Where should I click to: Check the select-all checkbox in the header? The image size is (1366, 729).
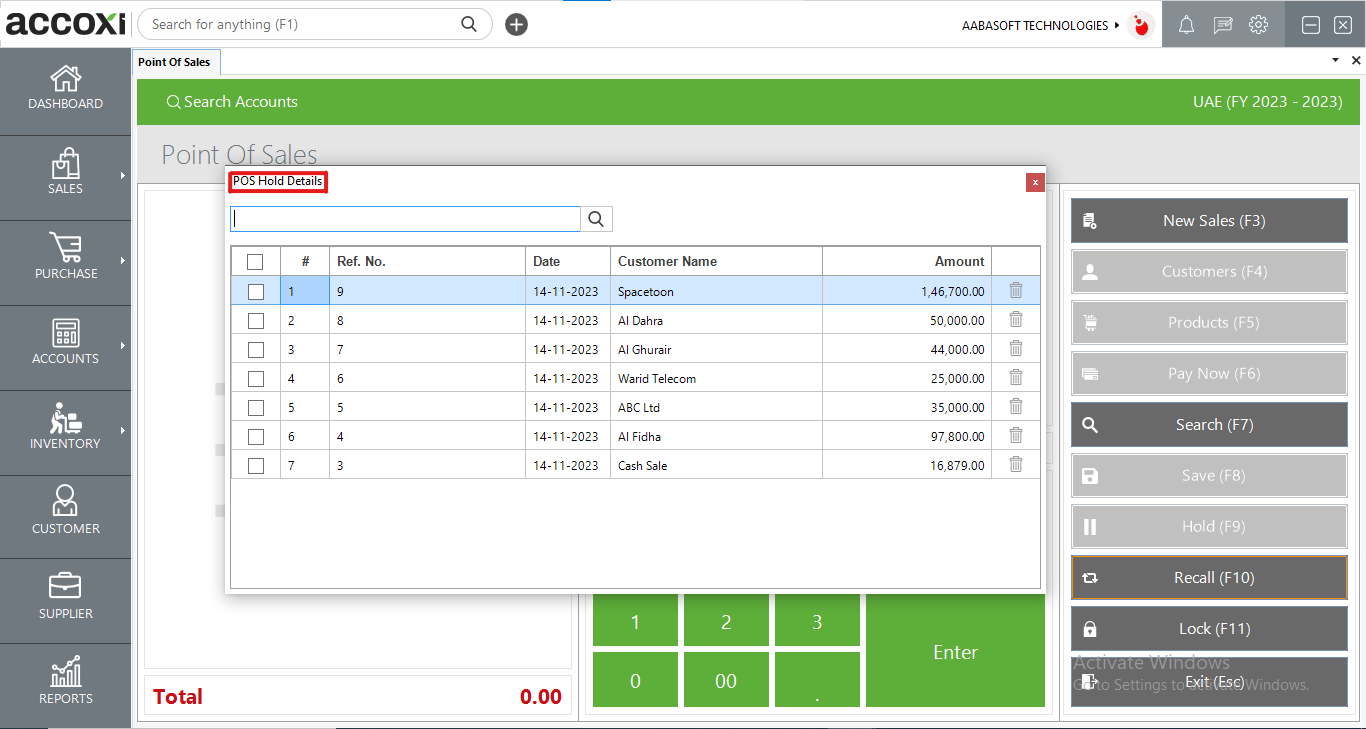pos(255,260)
